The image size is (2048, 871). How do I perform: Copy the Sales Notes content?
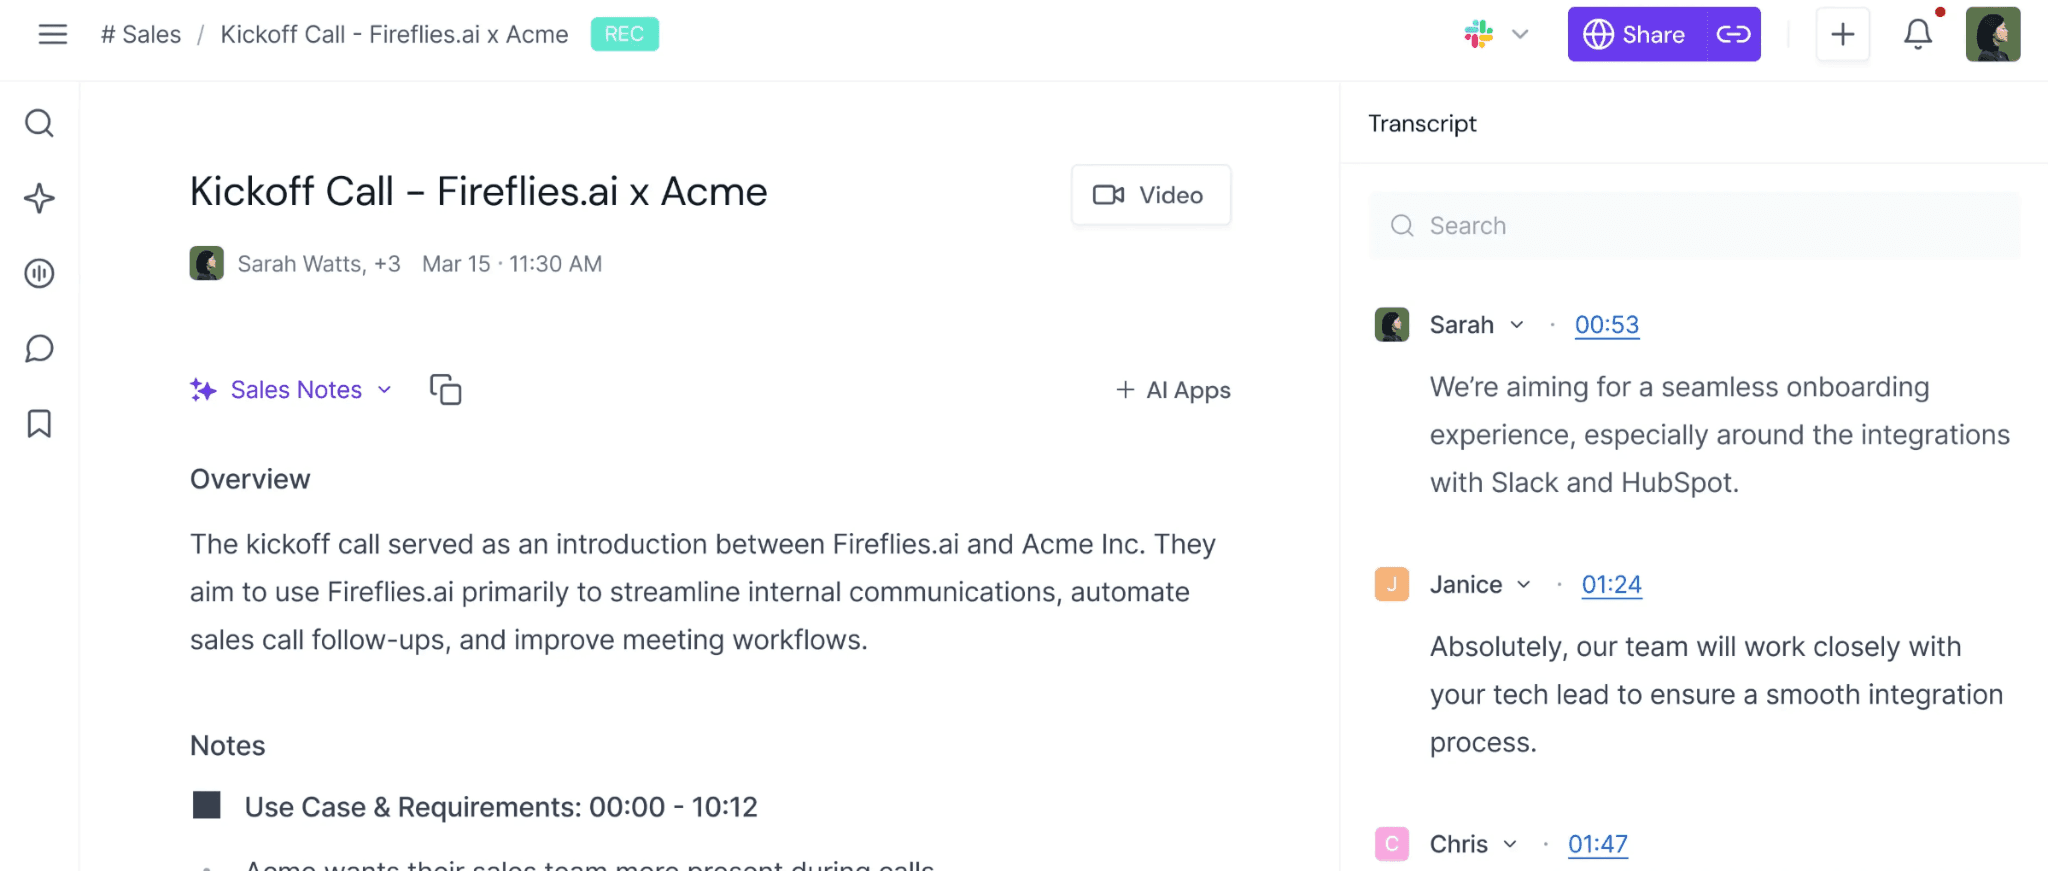click(445, 389)
